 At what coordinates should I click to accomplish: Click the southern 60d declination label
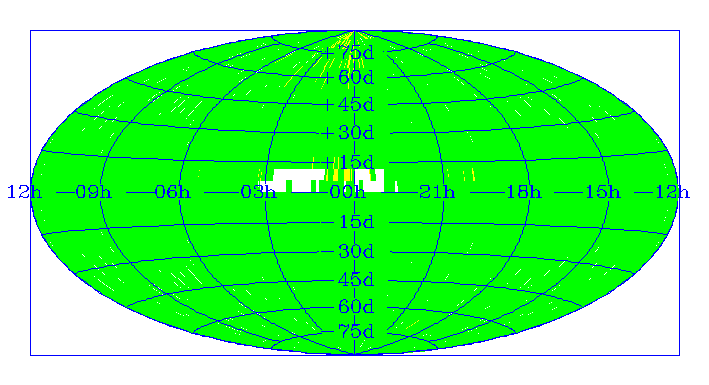(x=356, y=307)
